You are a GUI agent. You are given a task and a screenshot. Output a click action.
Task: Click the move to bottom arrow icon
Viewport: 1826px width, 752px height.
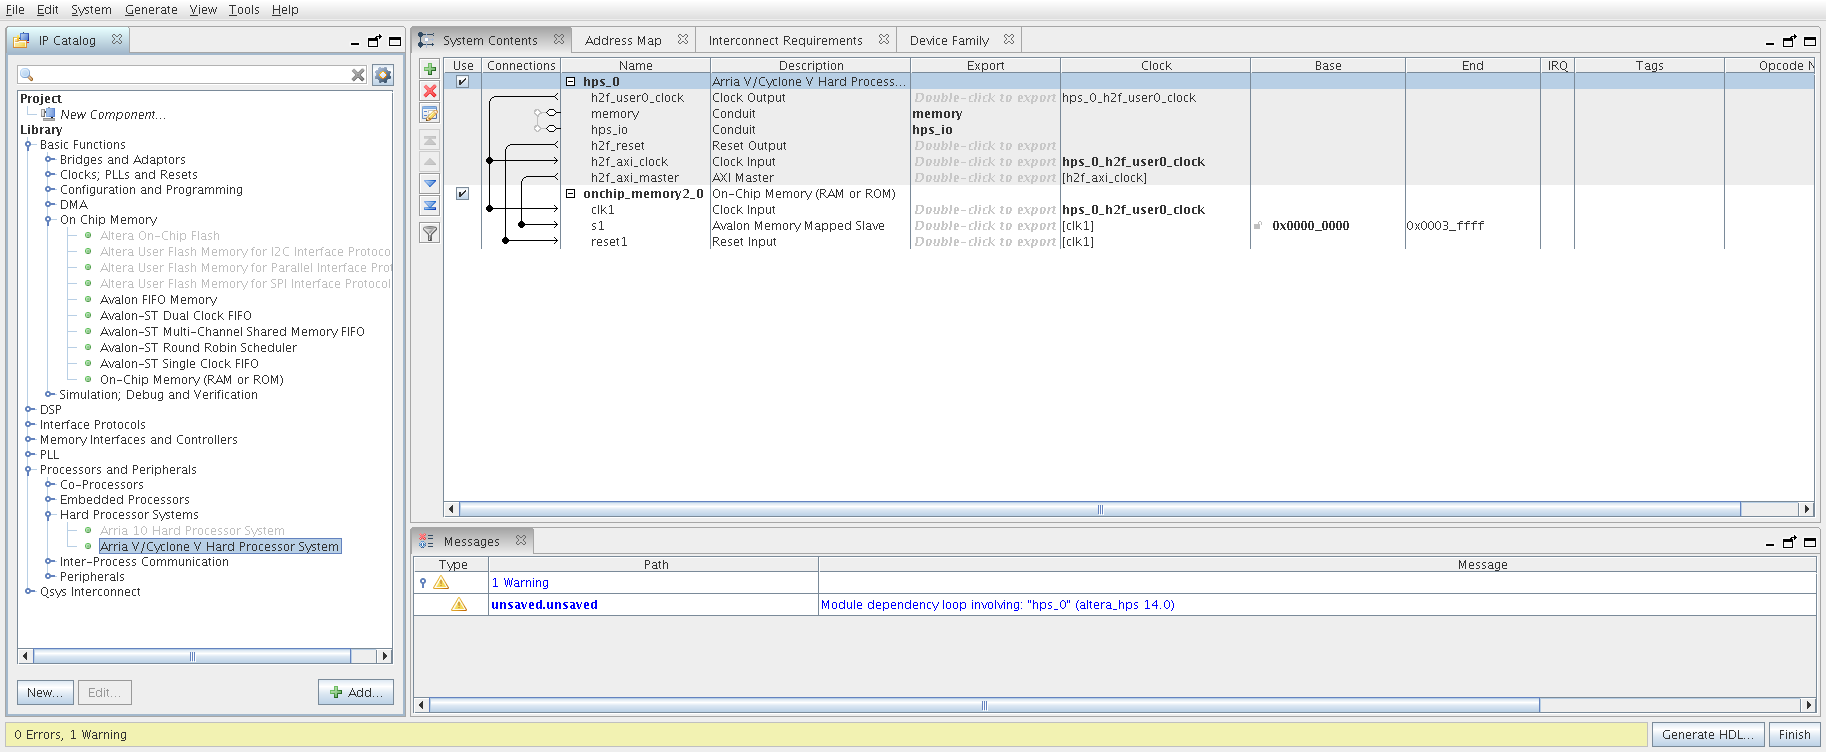point(430,205)
